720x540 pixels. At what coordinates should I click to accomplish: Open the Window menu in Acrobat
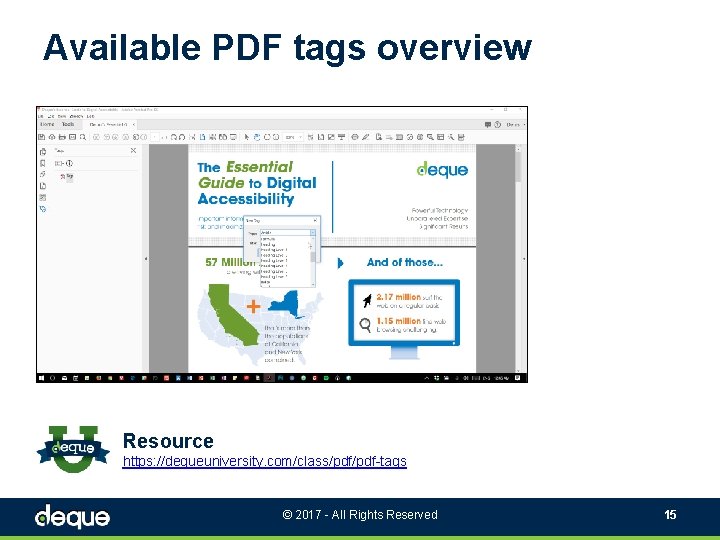tap(76, 117)
